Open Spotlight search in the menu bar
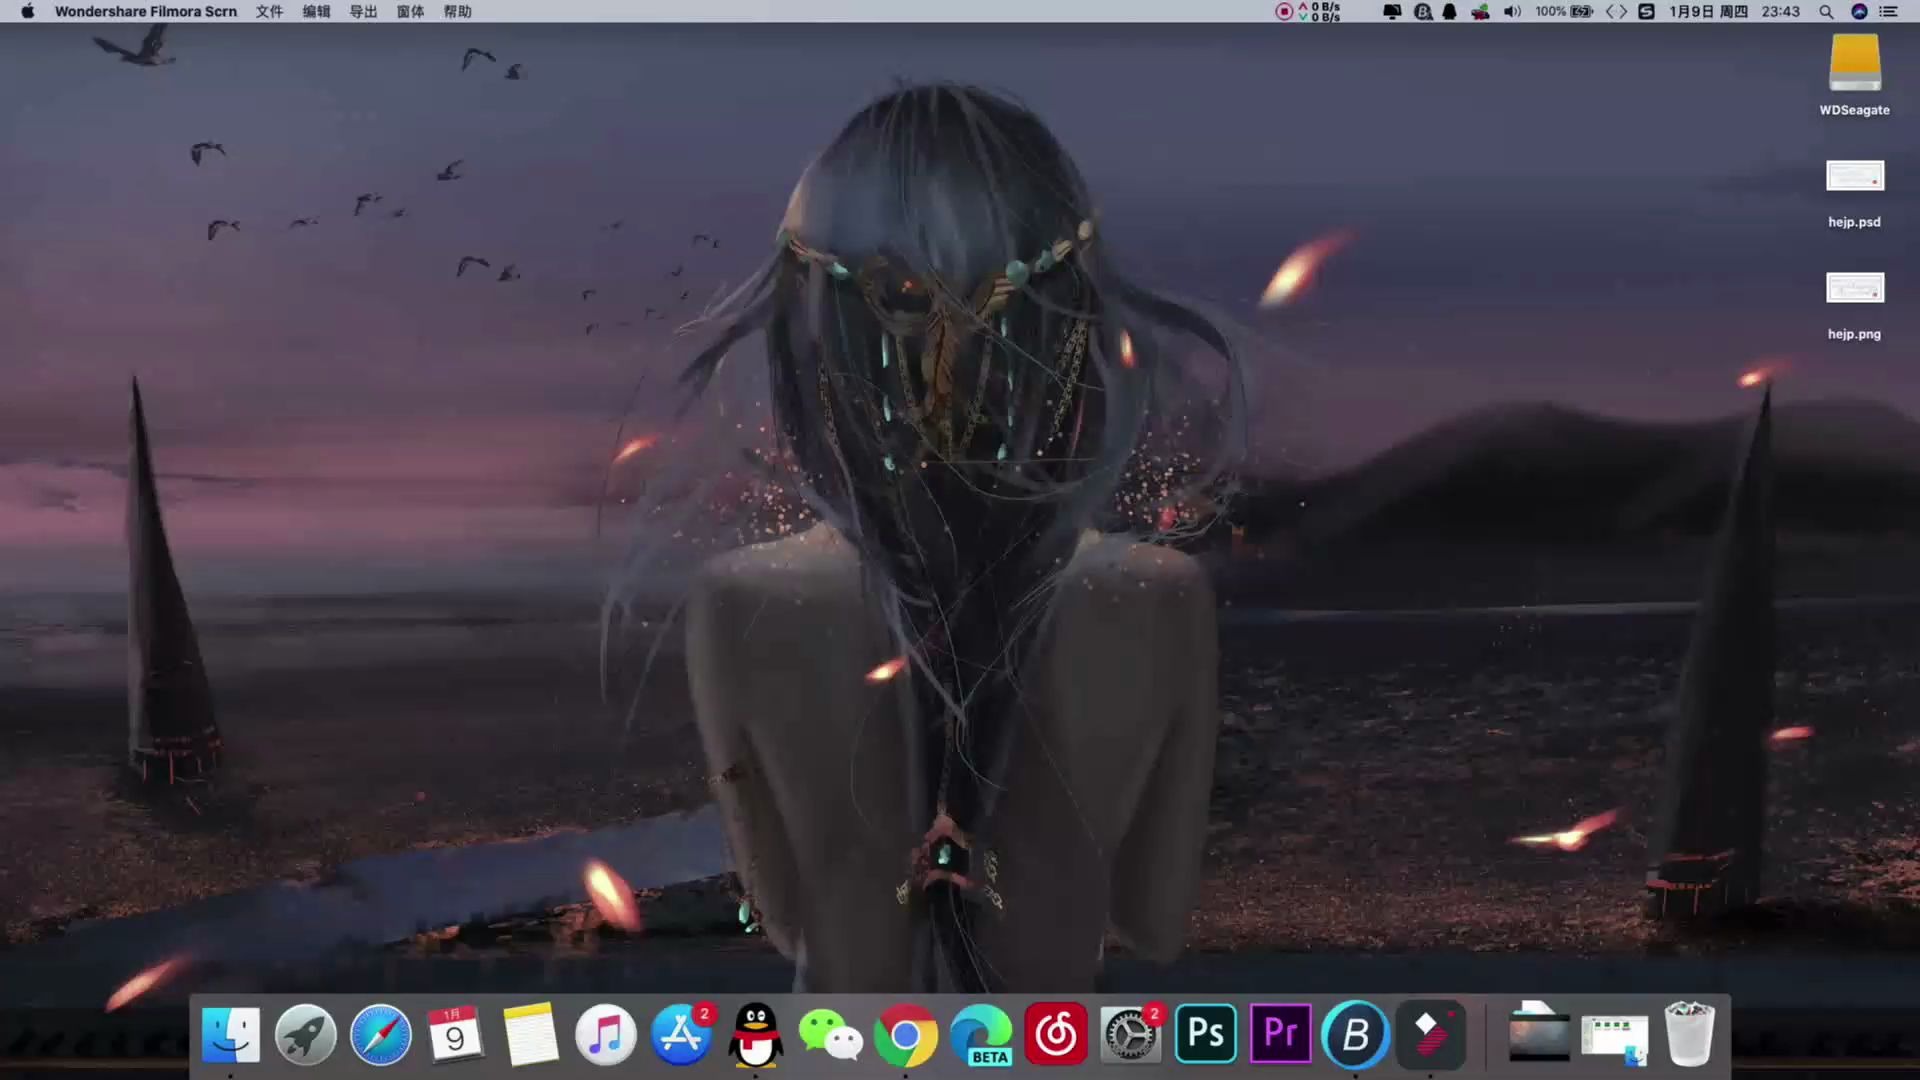Screen dimensions: 1920x1080 click(1825, 12)
